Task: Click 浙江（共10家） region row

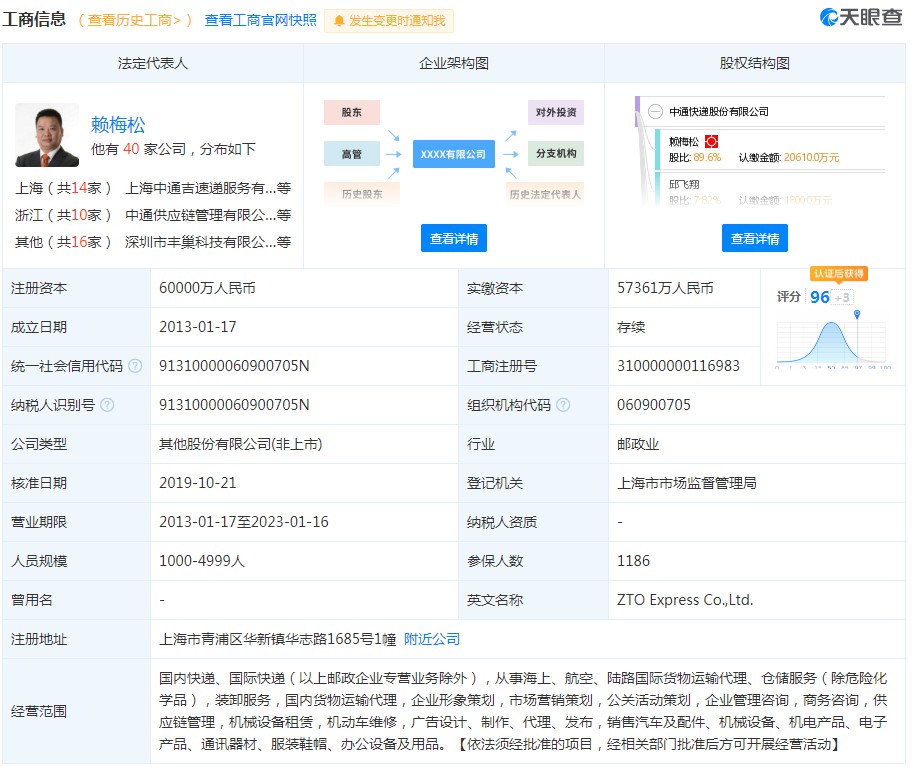Action: click(63, 215)
